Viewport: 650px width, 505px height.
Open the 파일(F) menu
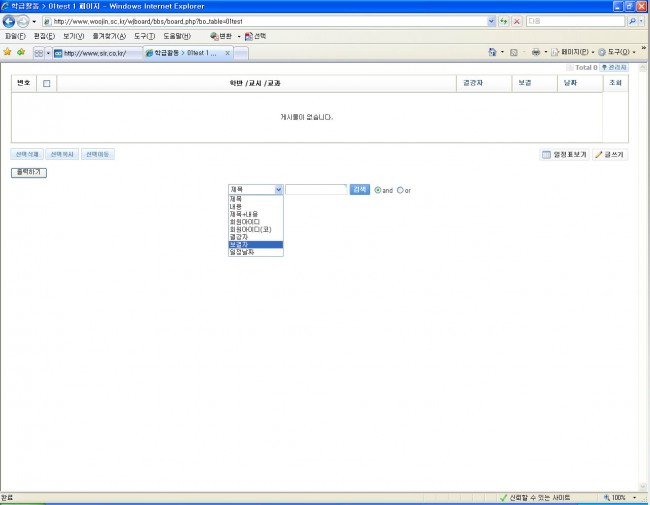15,36
